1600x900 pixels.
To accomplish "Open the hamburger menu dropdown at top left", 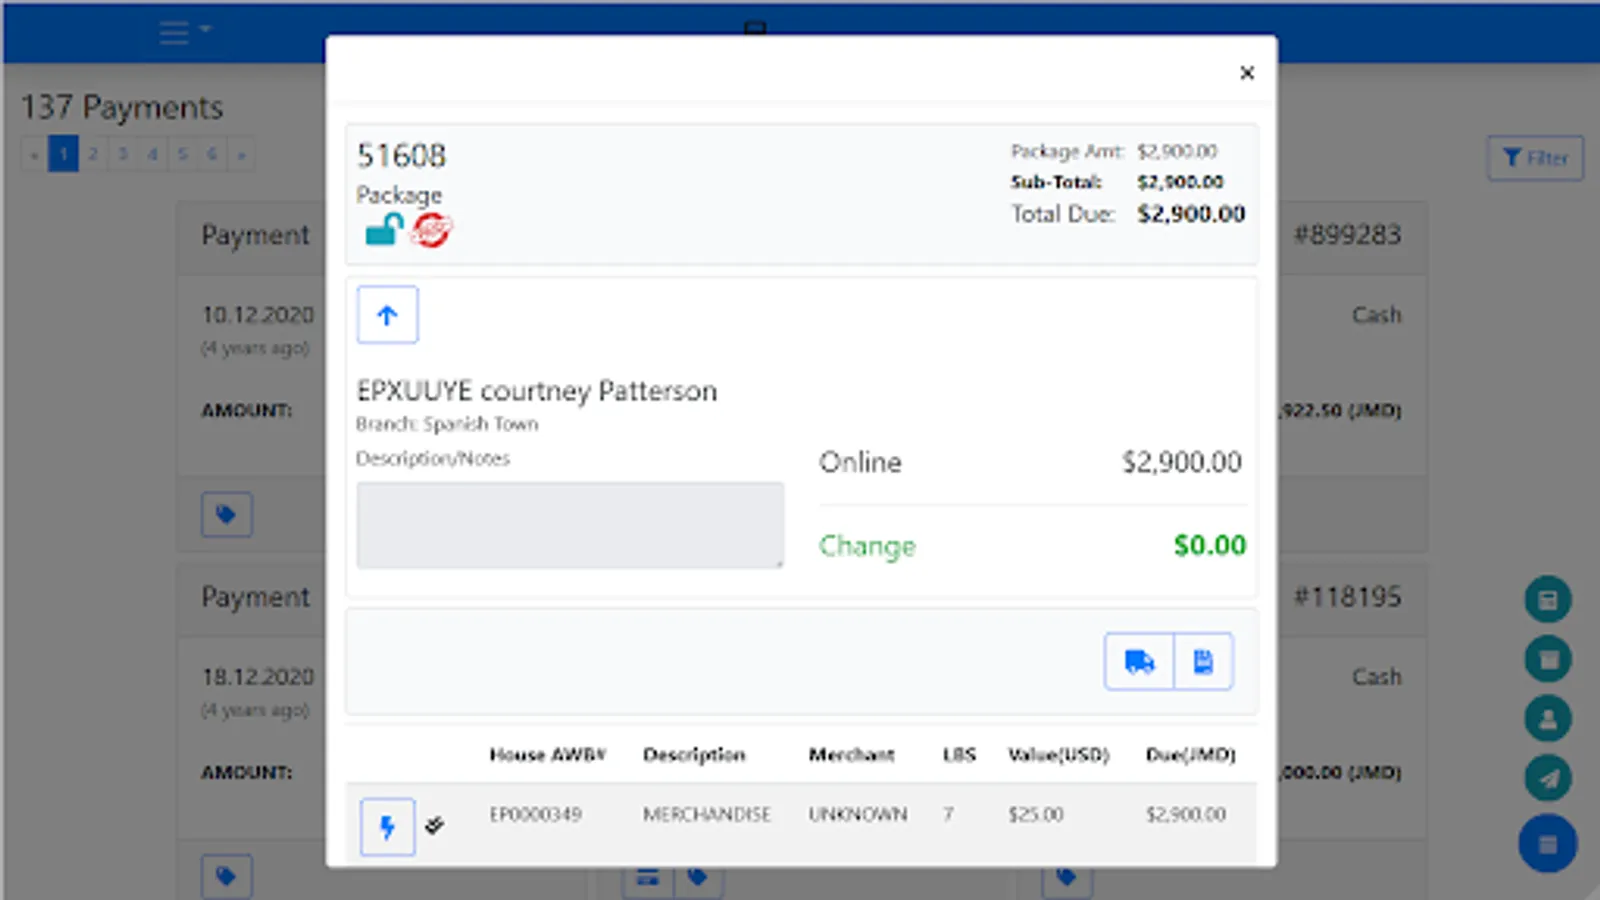I will (182, 32).
